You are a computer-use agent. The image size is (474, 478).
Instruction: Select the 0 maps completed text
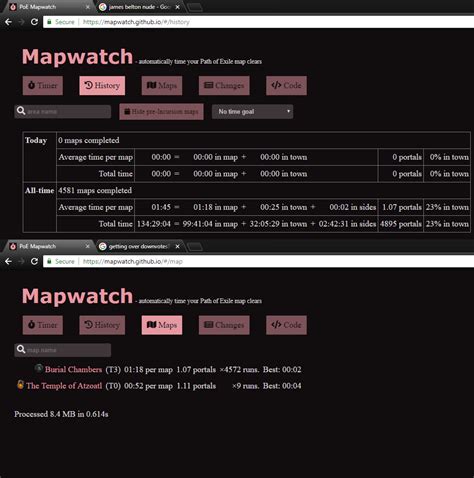click(x=89, y=140)
